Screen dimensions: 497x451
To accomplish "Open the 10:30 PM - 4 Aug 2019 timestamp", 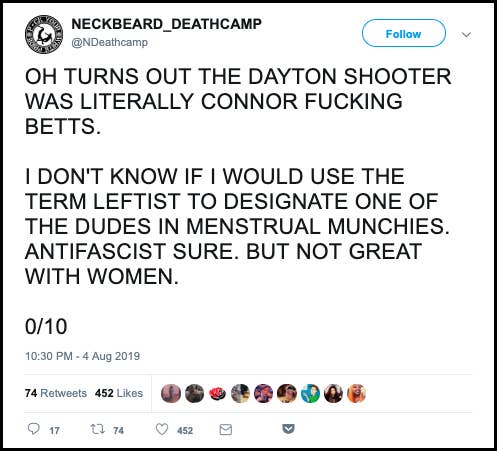I will 82,356.
